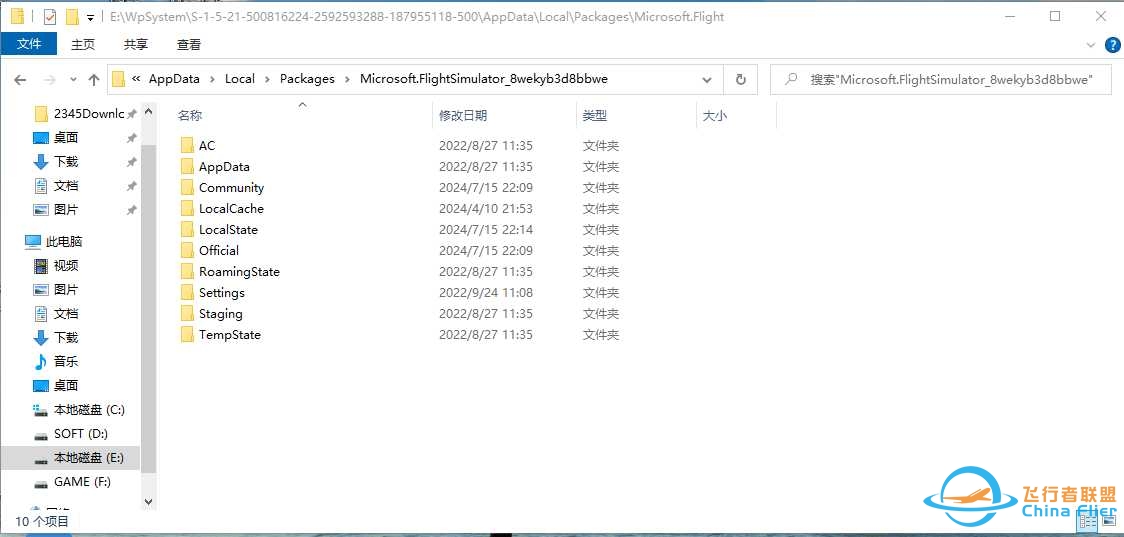The width and height of the screenshot is (1124, 537).
Task: Click Community folder date 2024/7/15 22:09
Action: (486, 188)
